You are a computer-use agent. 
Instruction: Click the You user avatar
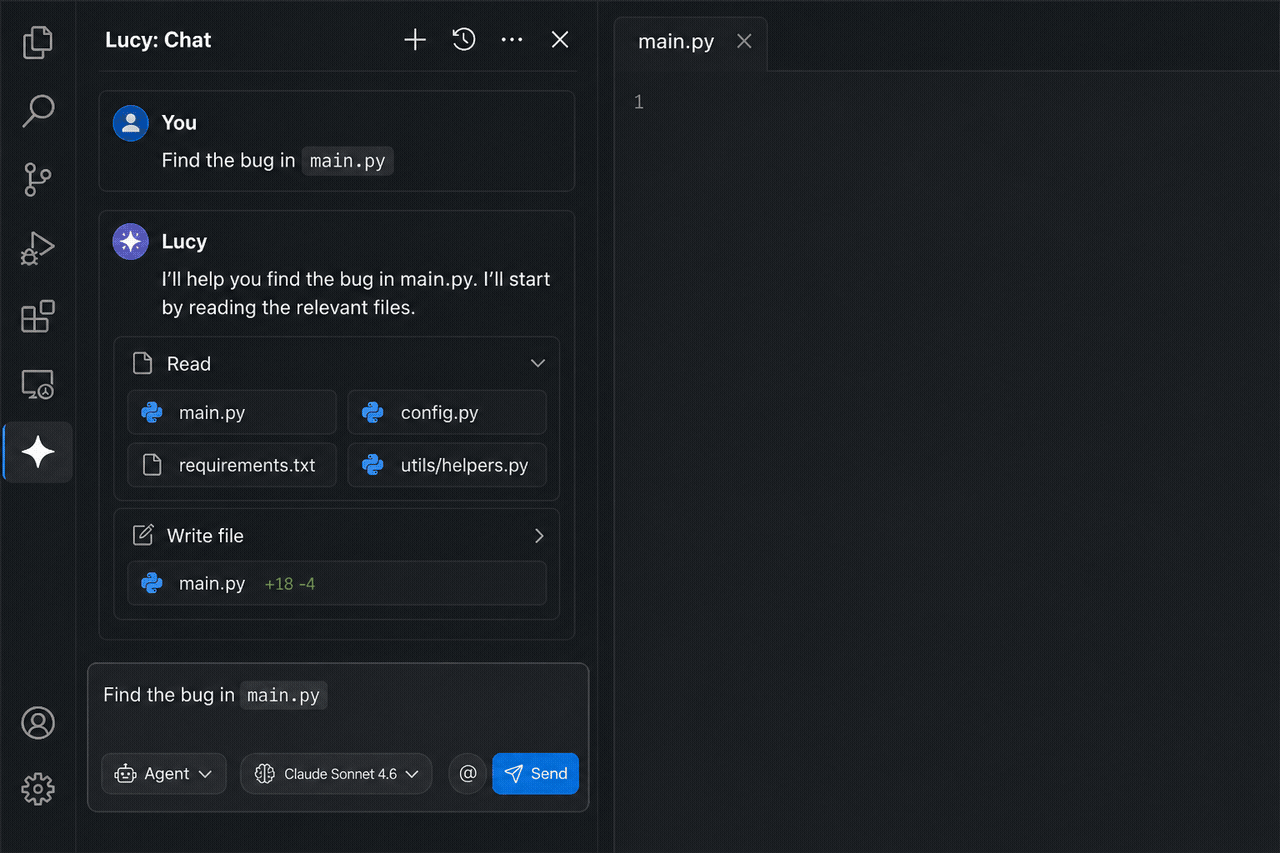click(x=131, y=123)
